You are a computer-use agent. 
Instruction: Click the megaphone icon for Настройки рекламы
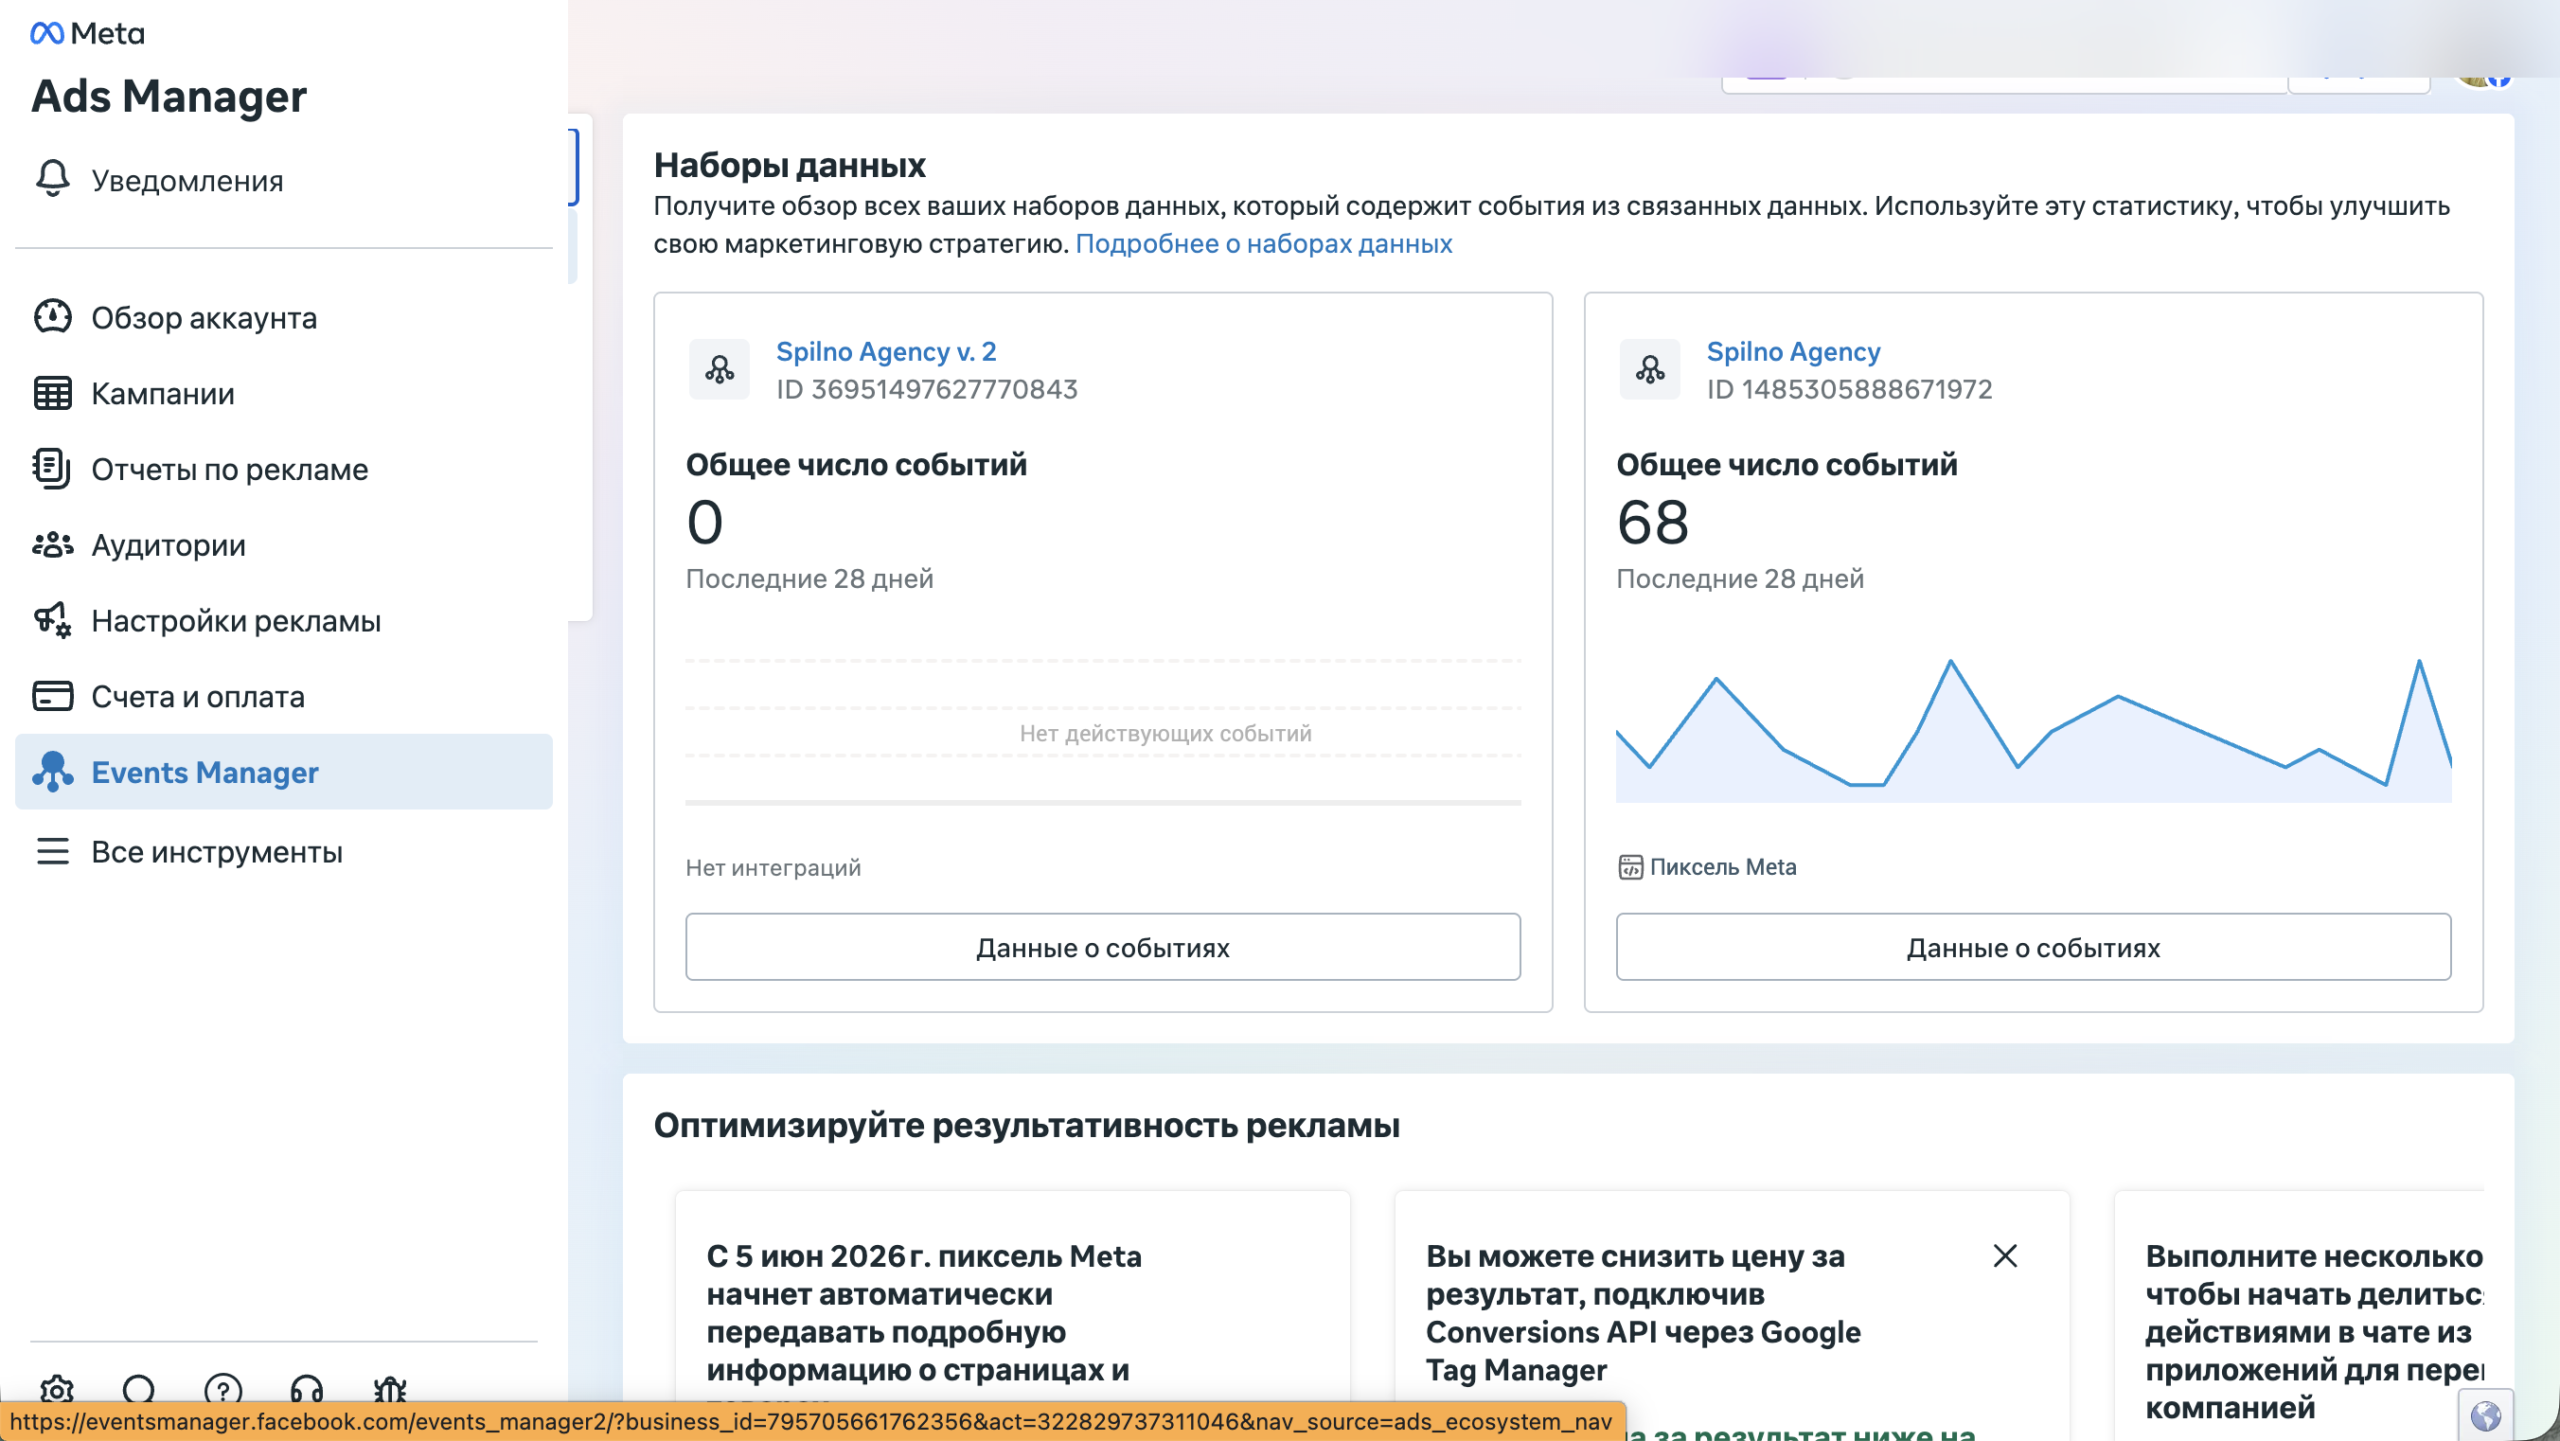[x=53, y=620]
